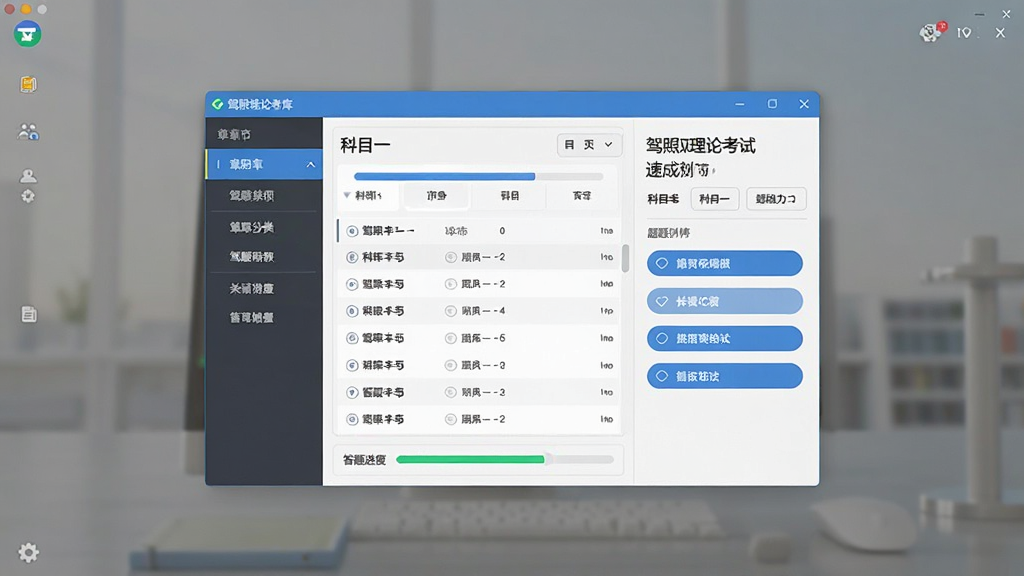Select the left radio icon of the fifth list row

pos(352,338)
